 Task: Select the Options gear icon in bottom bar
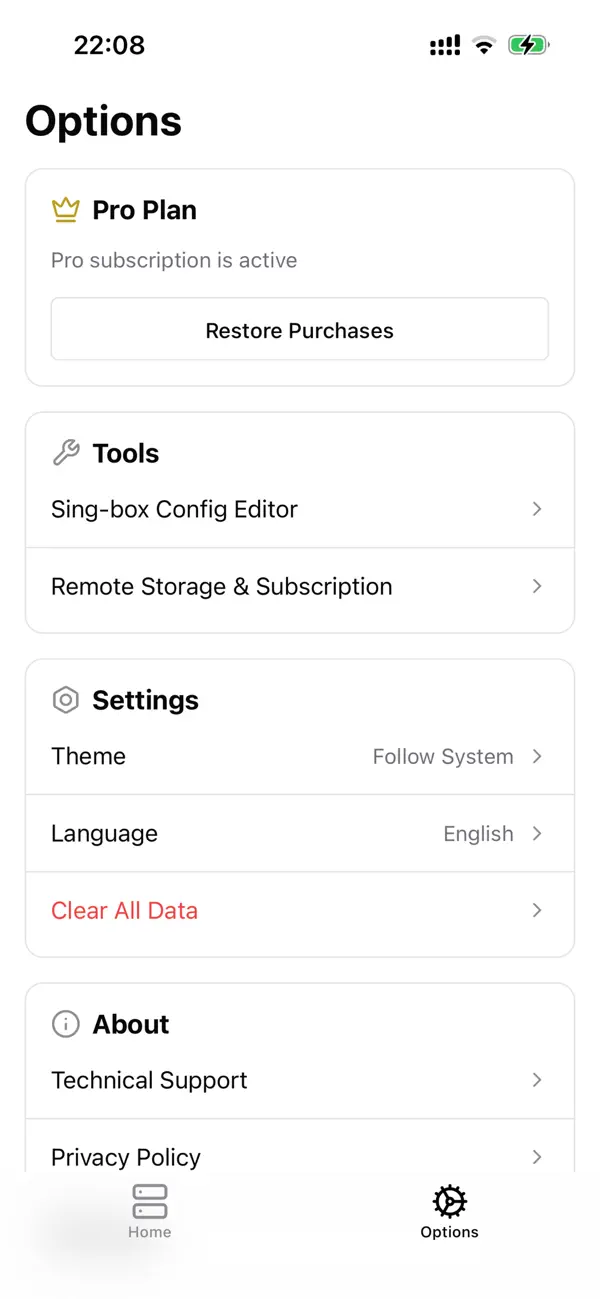449,1200
